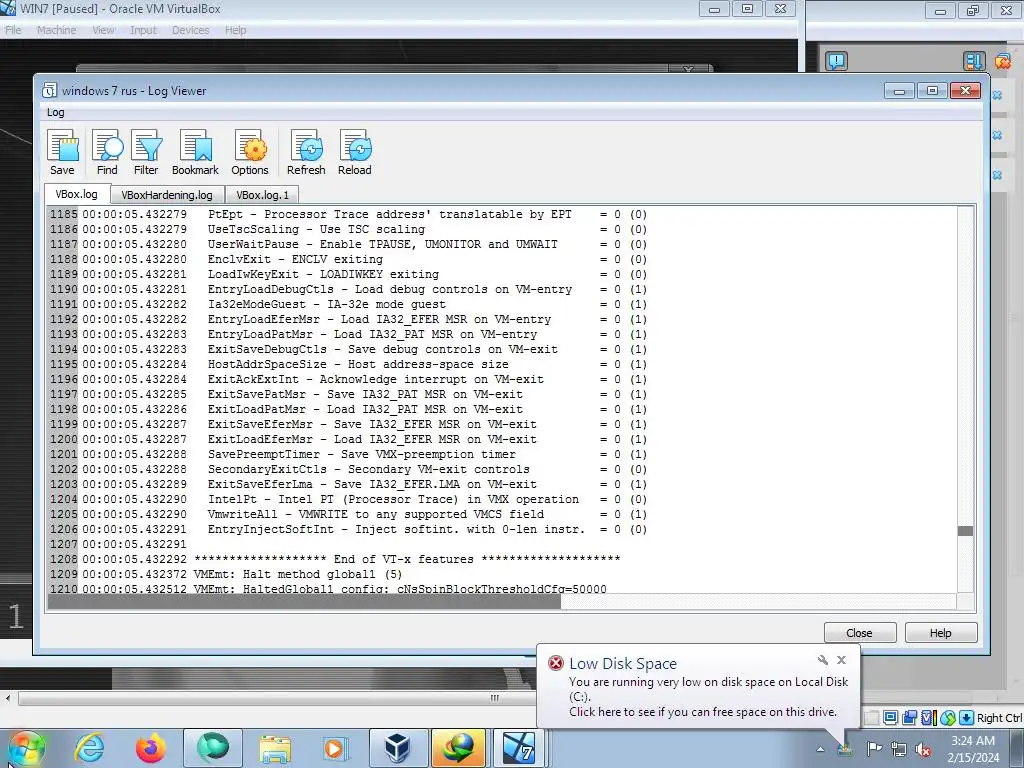Click the taskbar clock showing 3:24 AM
Screen dimensions: 1024x768
[973, 748]
